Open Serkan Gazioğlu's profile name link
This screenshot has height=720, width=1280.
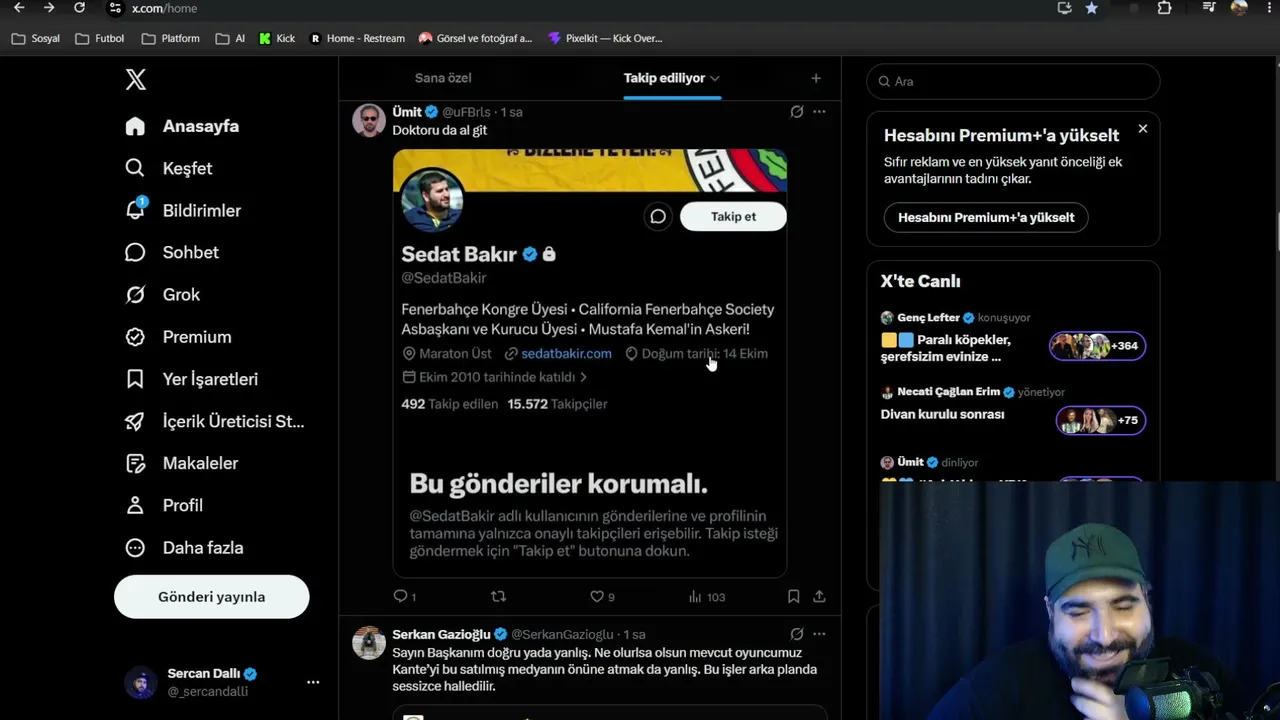point(441,634)
